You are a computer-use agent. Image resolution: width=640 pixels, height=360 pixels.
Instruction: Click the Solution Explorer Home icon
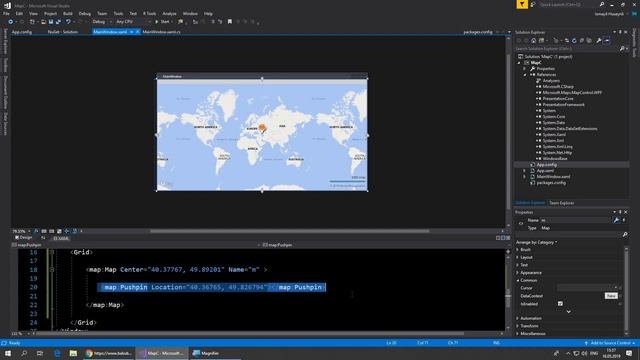pos(533,40)
